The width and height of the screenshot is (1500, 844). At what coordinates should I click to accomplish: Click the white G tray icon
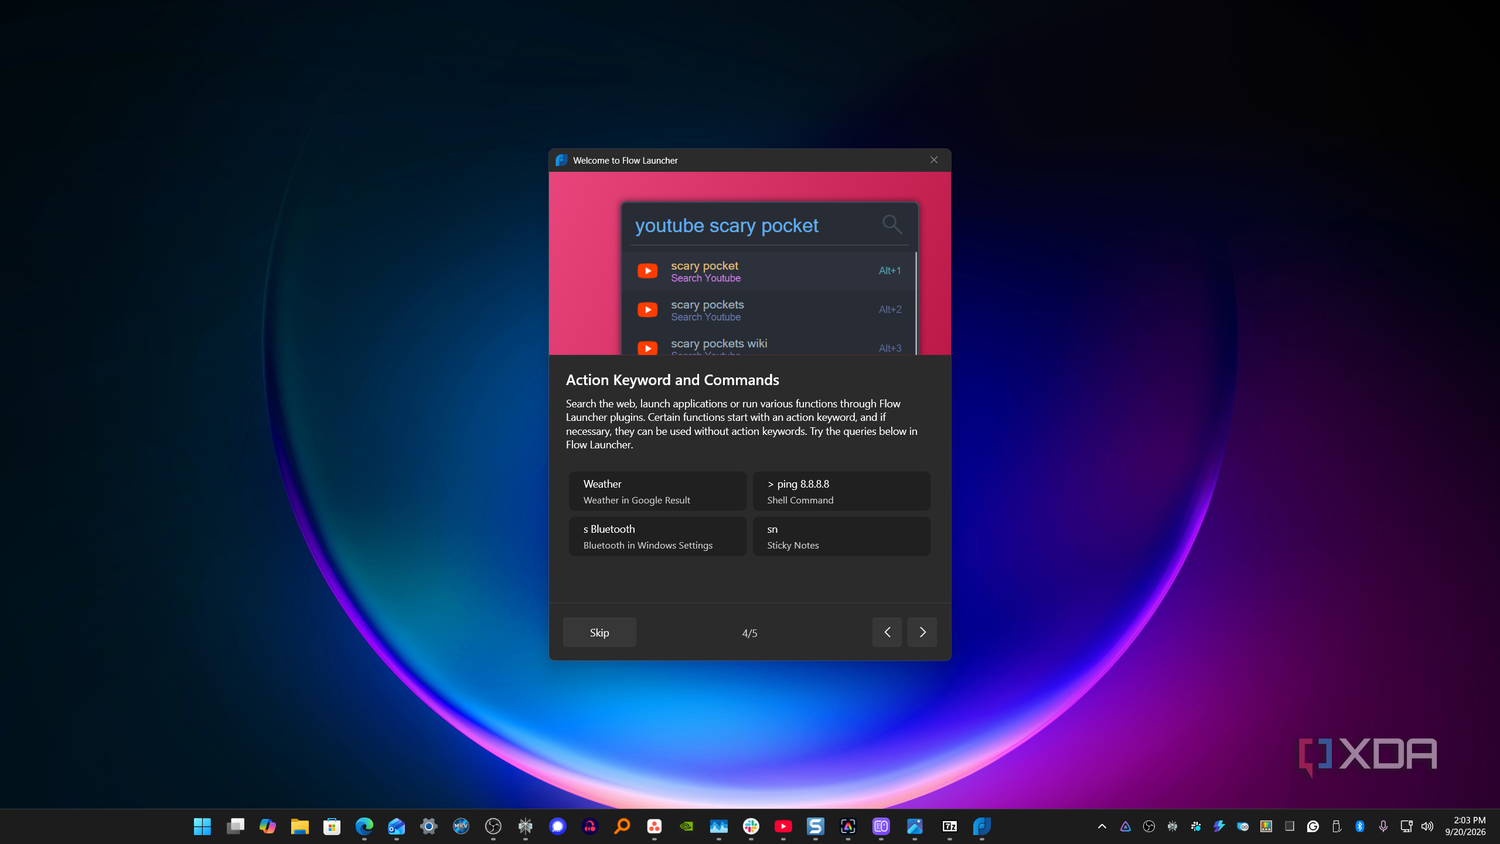pos(1313,826)
